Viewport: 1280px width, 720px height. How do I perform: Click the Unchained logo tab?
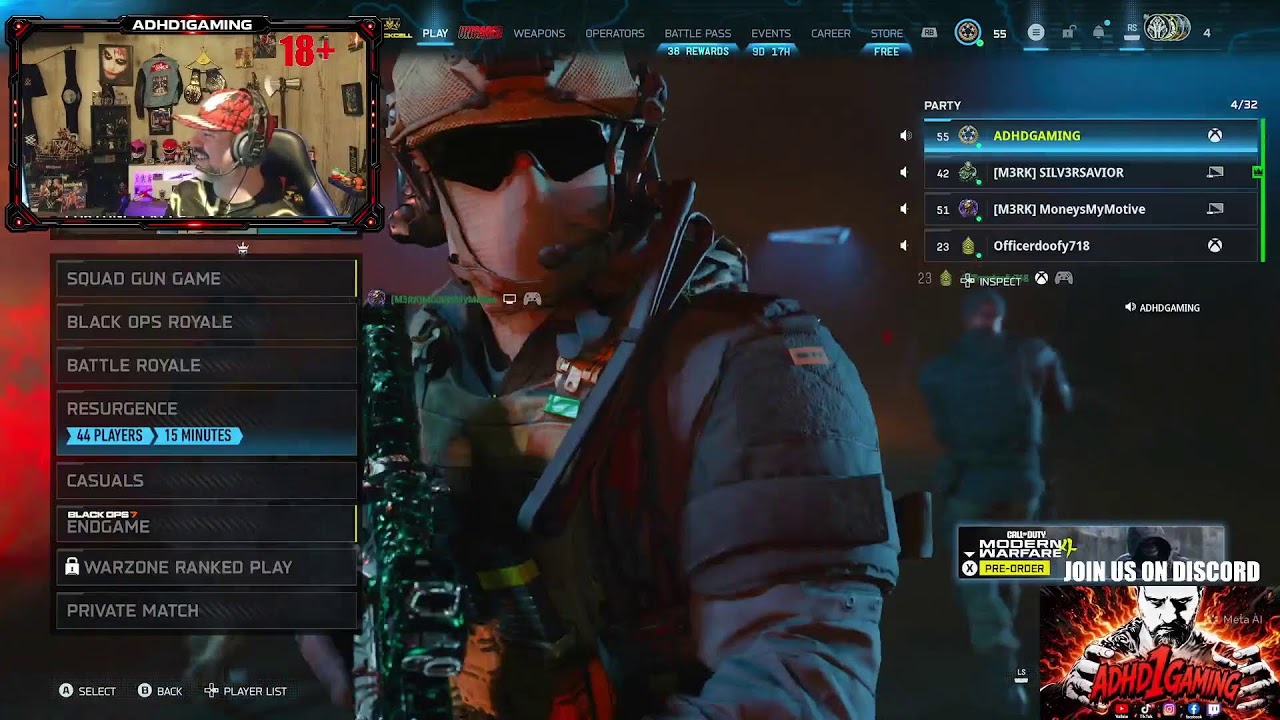click(x=480, y=33)
